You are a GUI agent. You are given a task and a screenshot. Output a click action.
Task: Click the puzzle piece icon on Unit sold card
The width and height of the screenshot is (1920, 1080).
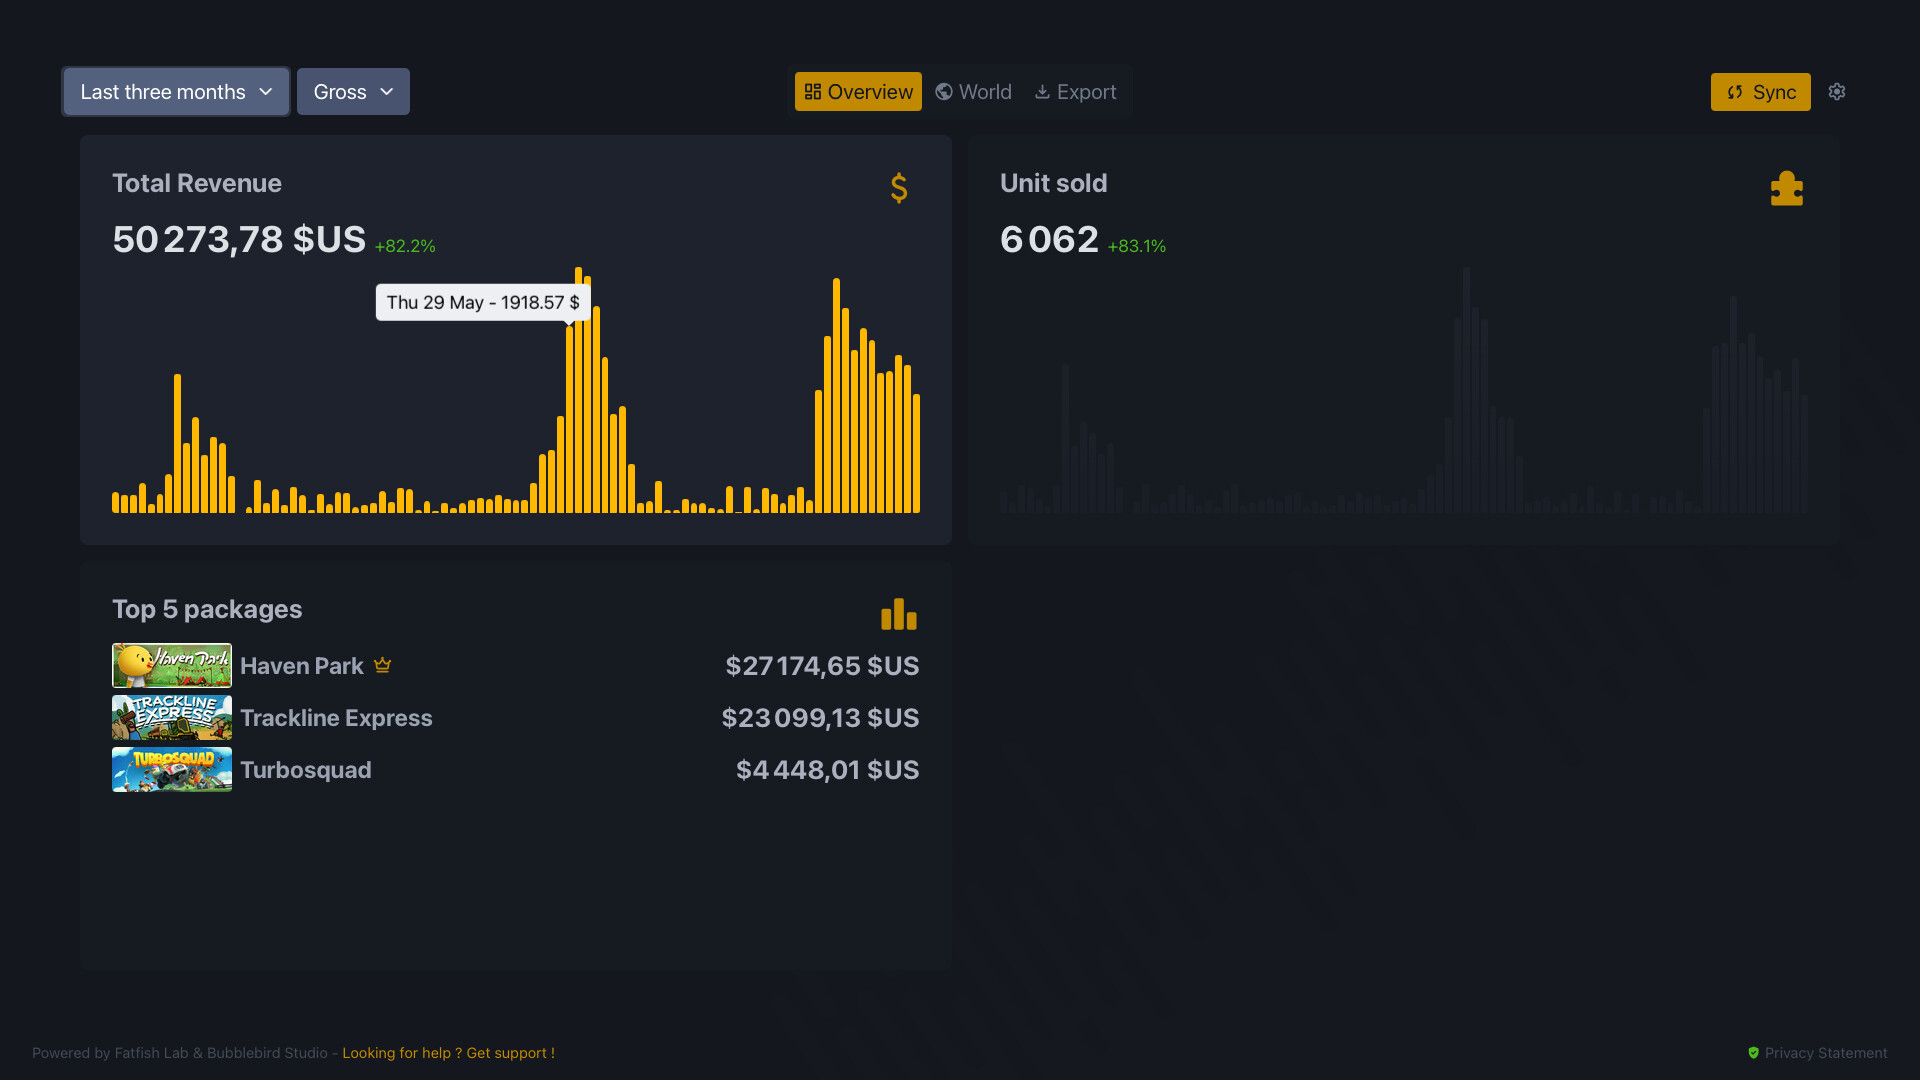(1787, 187)
